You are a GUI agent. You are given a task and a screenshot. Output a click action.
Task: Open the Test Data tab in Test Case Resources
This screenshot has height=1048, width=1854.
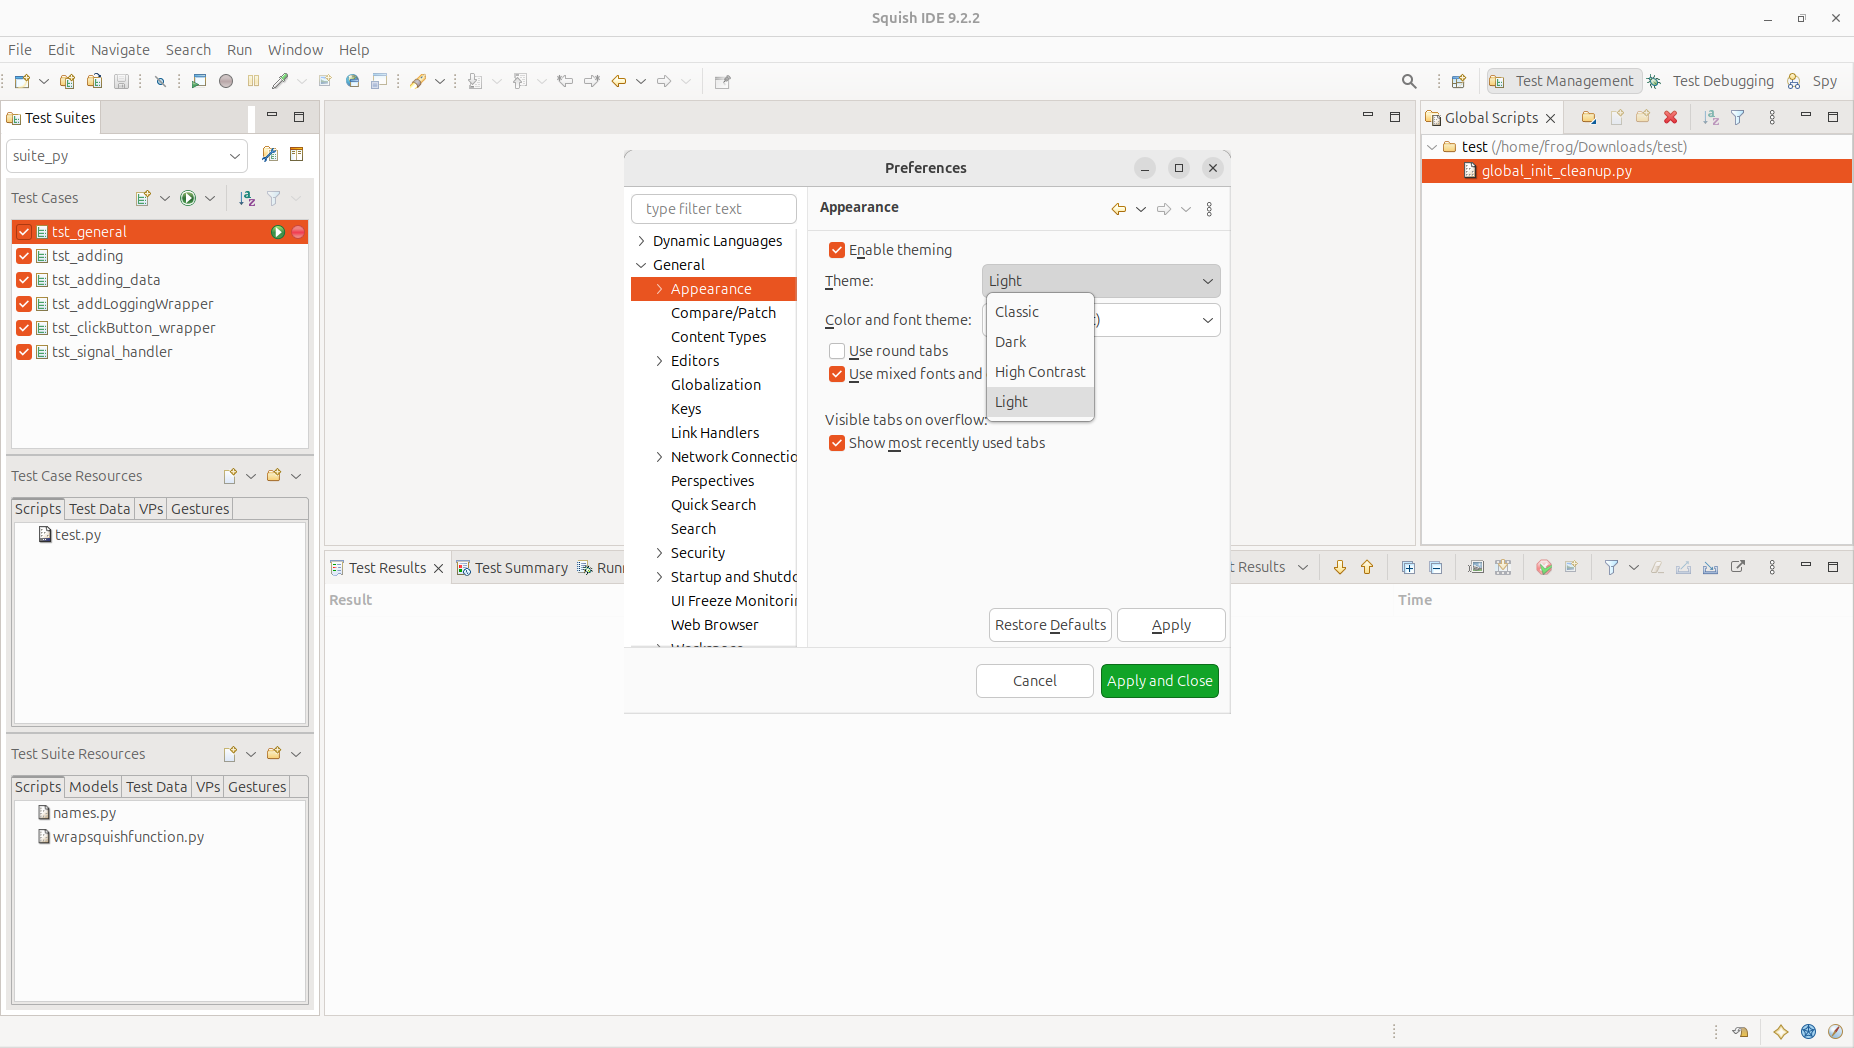pos(100,509)
